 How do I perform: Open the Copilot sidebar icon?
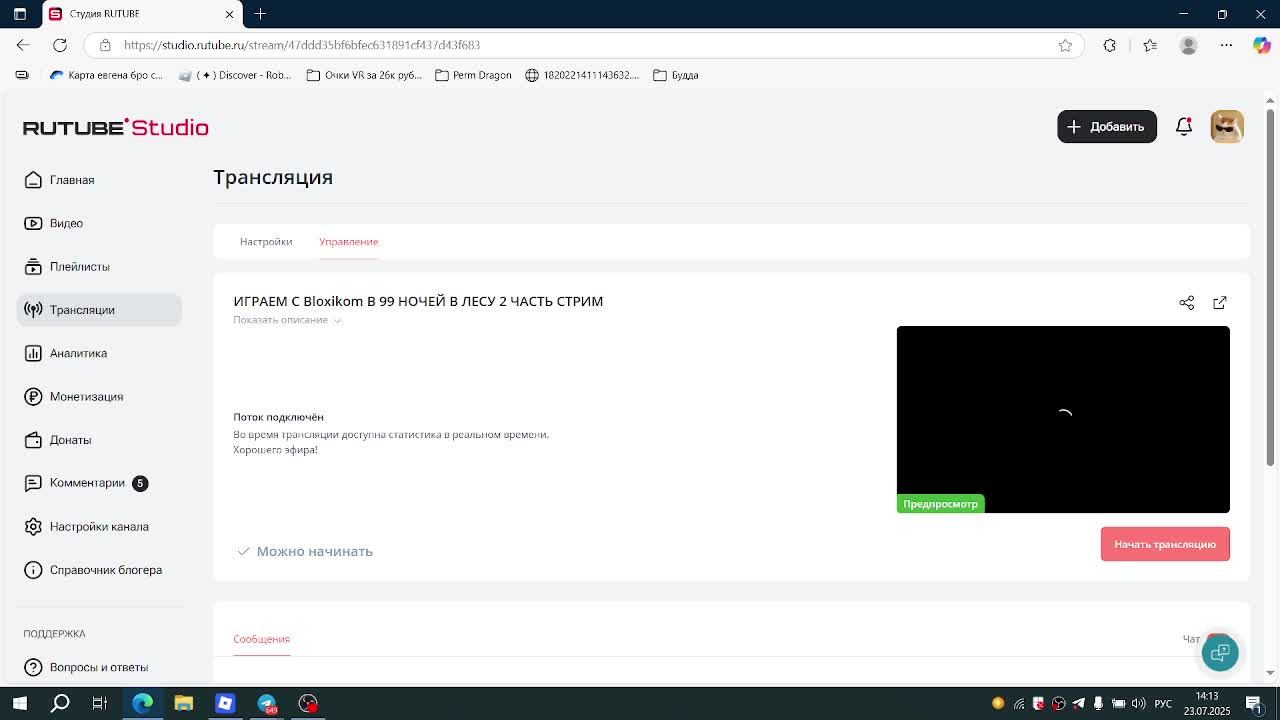click(1262, 45)
